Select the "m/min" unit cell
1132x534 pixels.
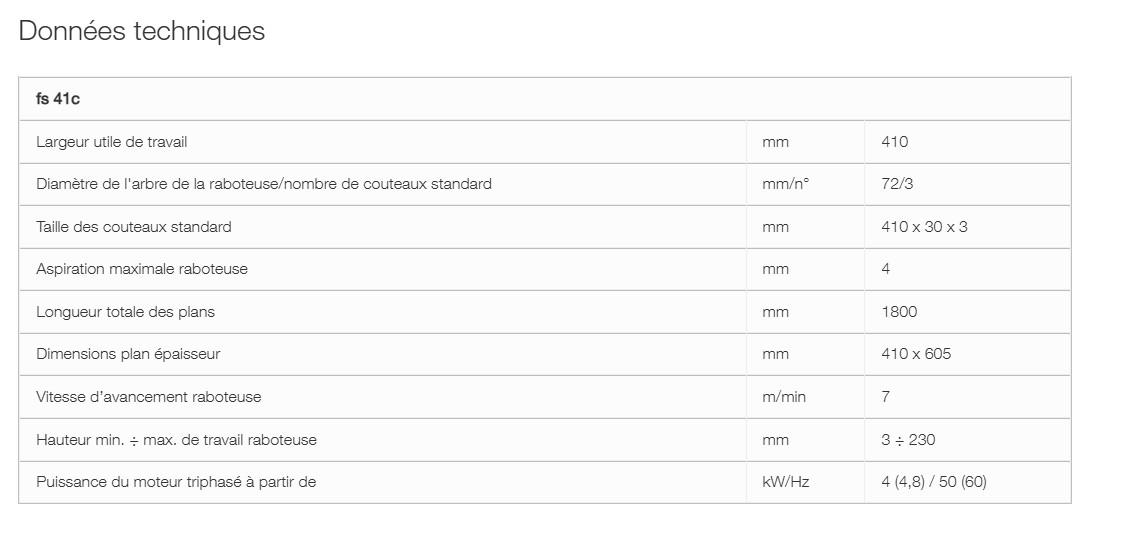[784, 397]
